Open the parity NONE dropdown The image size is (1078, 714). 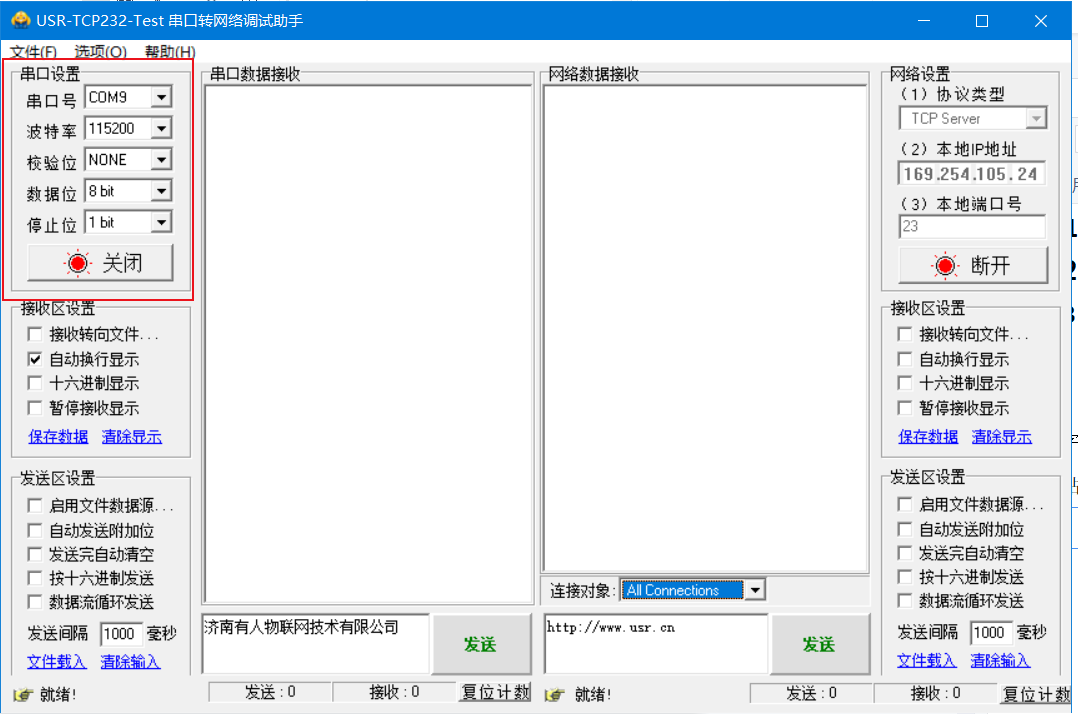click(x=161, y=160)
